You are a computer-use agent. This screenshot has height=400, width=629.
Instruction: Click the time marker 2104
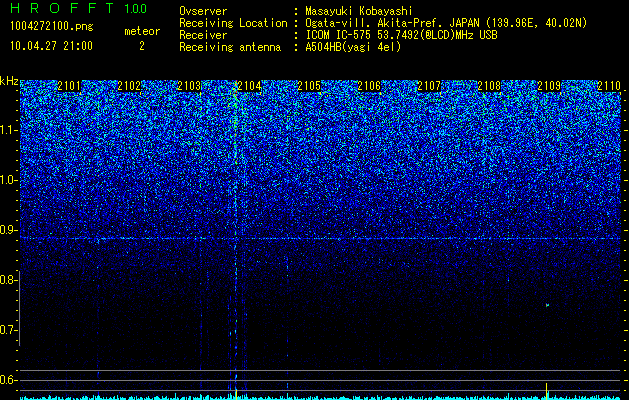[249, 86]
